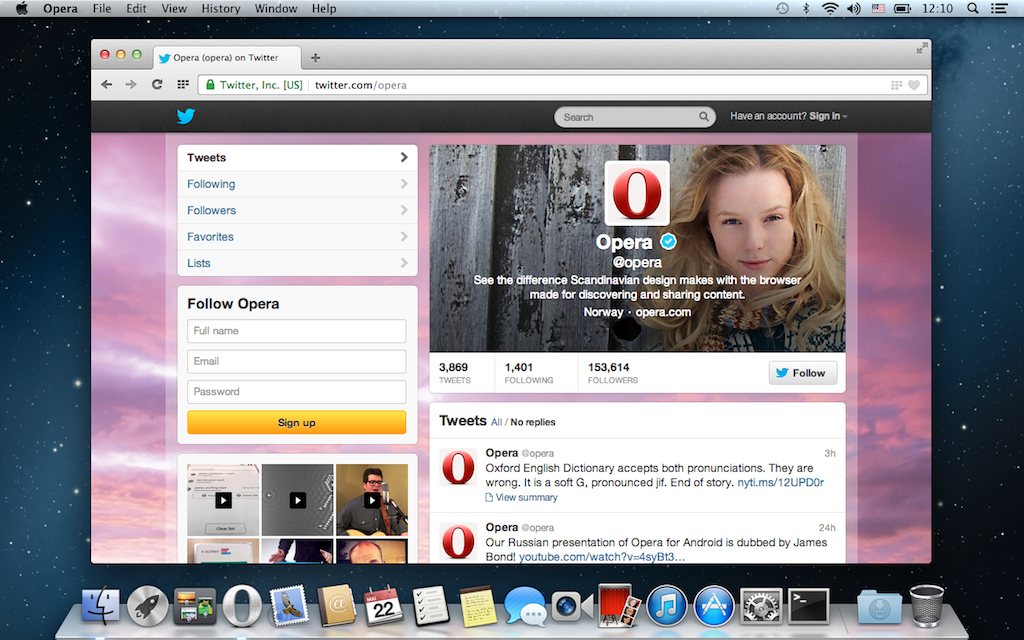1024x640 pixels.
Task: Click the Twitter bird logo in header
Action: [185, 116]
